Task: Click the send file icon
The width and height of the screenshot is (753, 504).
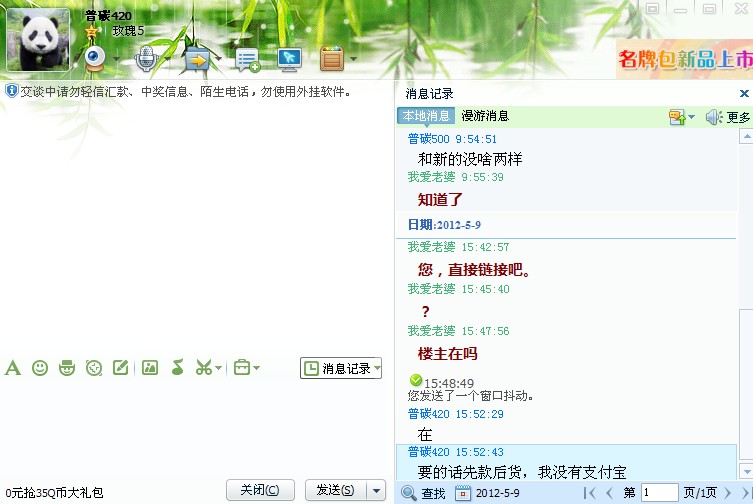Action: click(x=196, y=59)
